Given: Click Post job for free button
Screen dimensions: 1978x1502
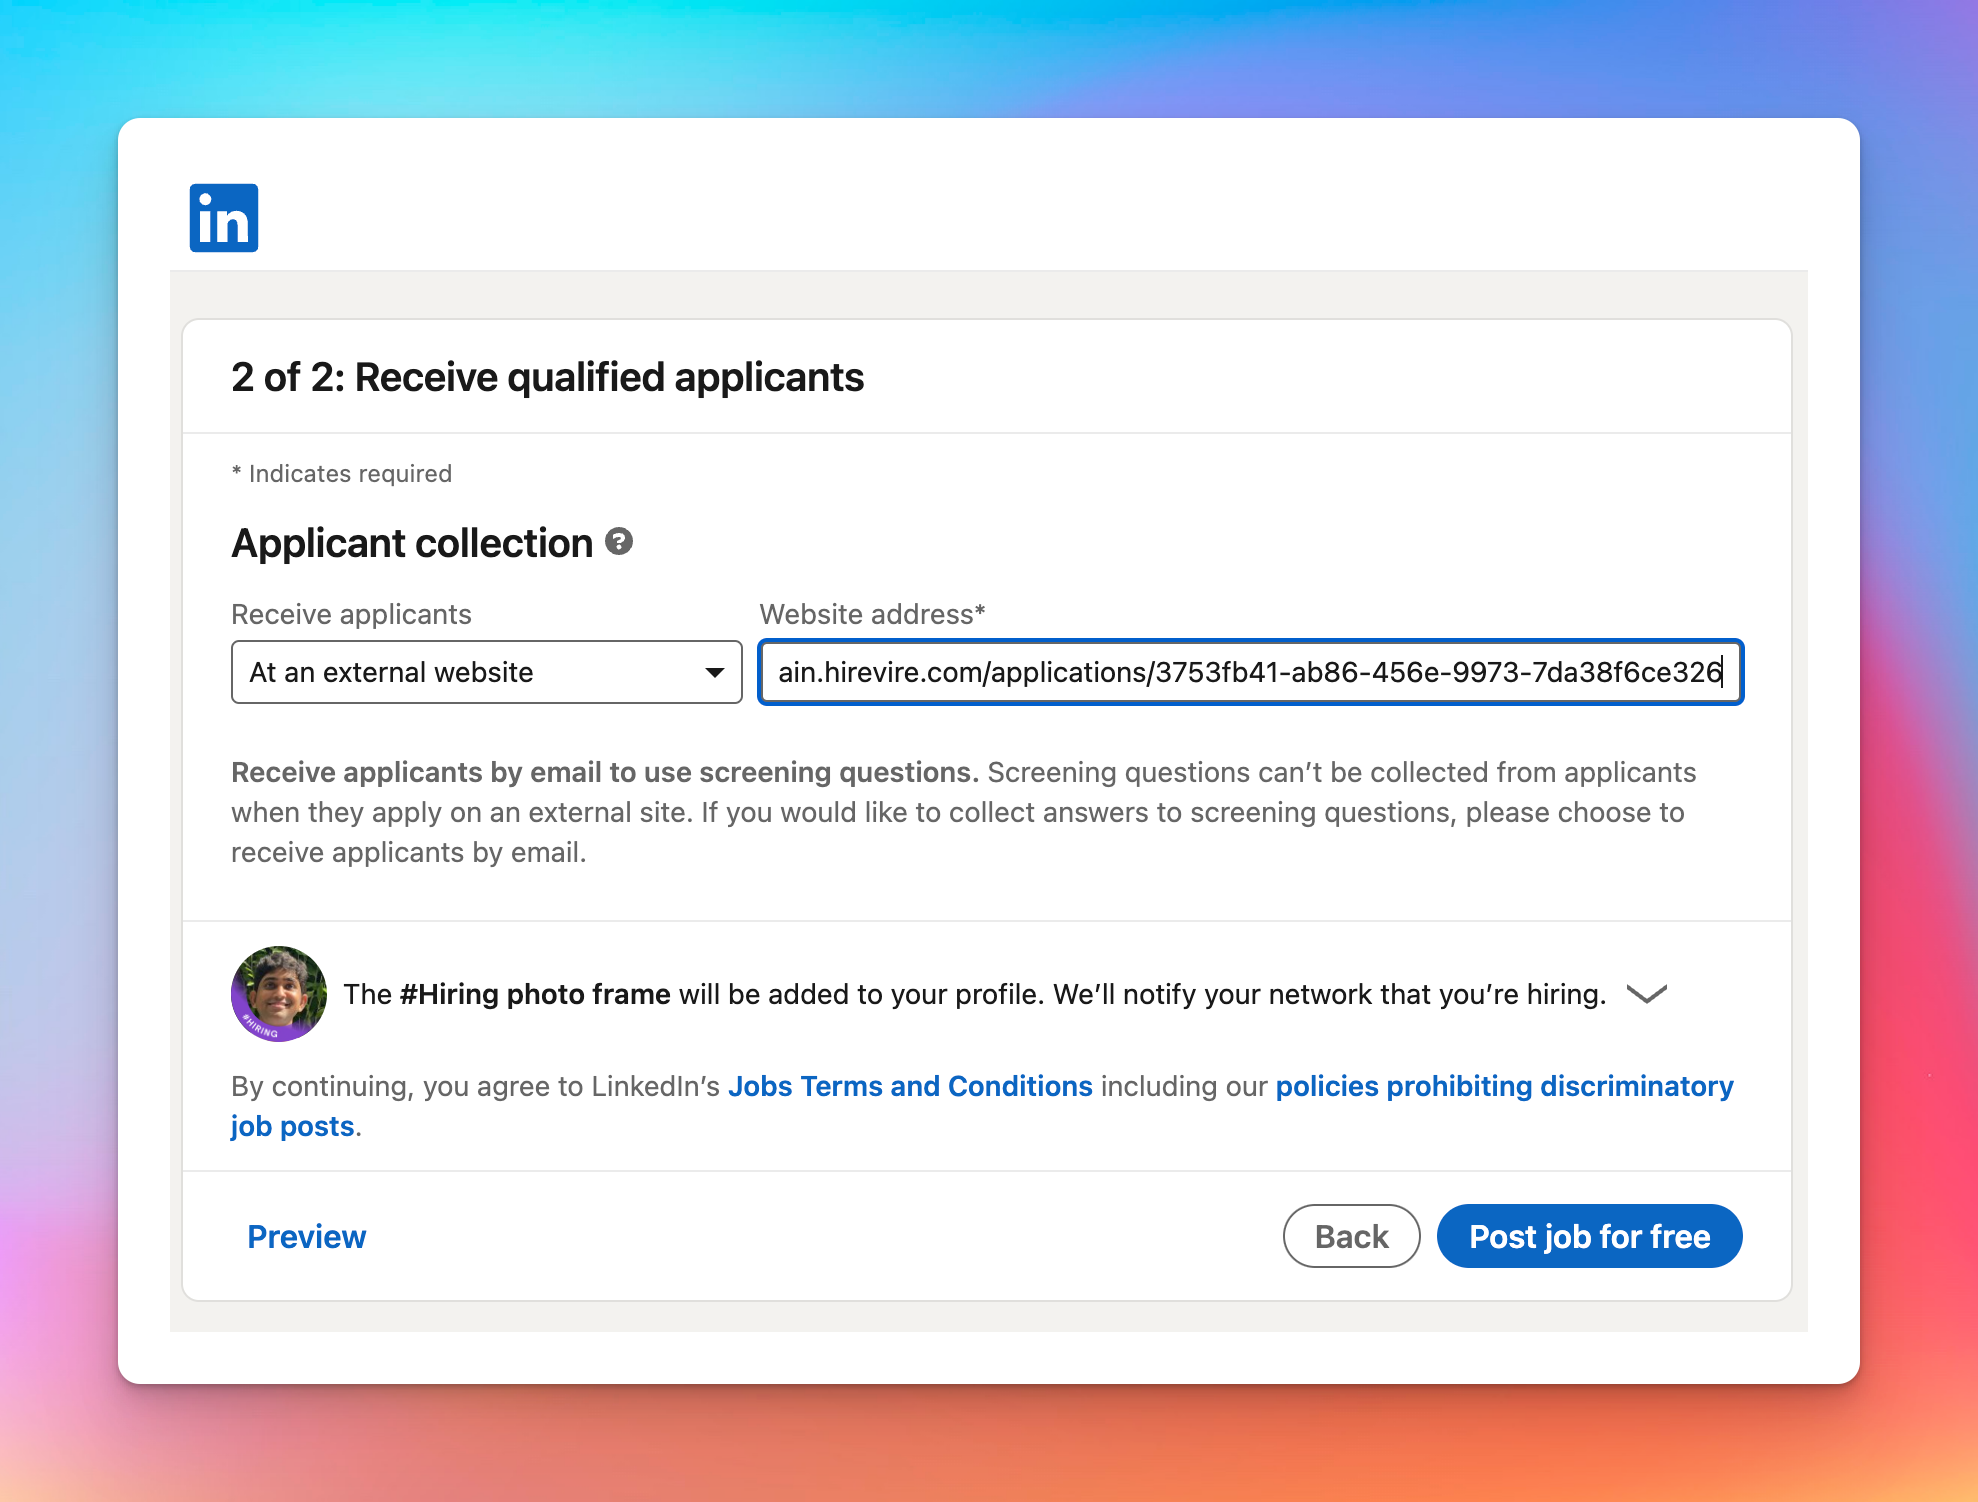Looking at the screenshot, I should pos(1589,1237).
